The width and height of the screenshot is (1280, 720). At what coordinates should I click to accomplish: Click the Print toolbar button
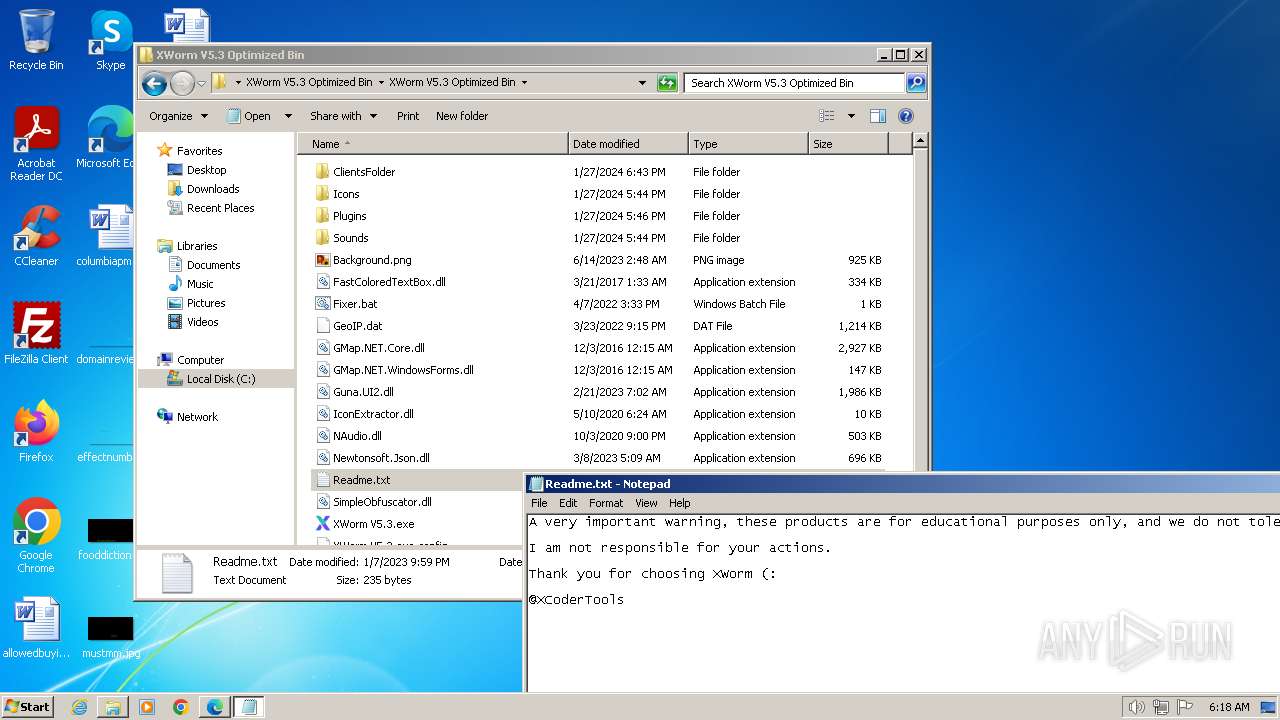[x=408, y=116]
